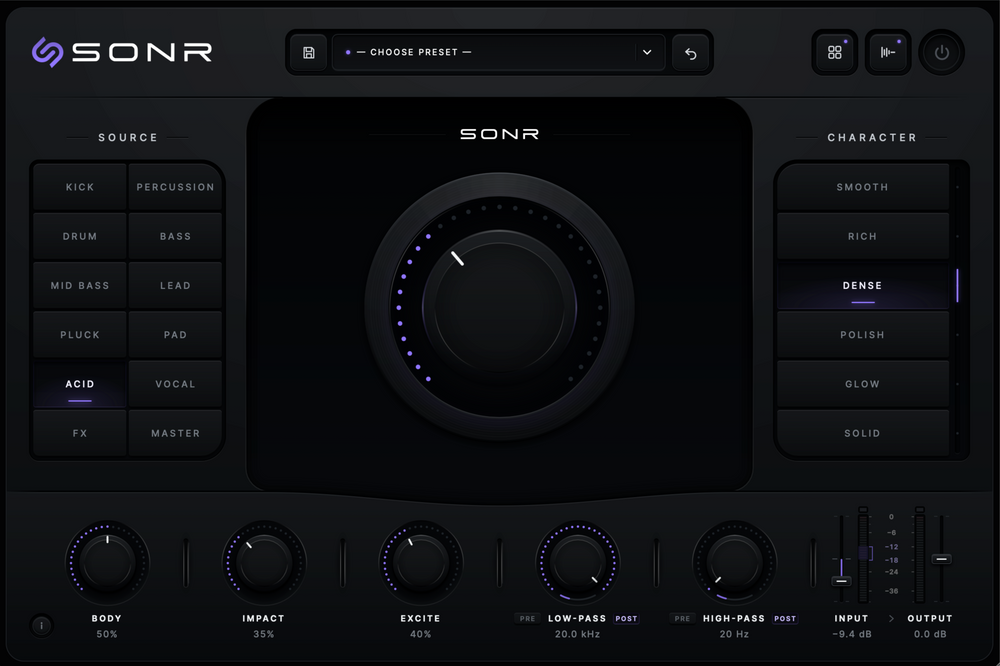Select the Smooth character

[862, 187]
